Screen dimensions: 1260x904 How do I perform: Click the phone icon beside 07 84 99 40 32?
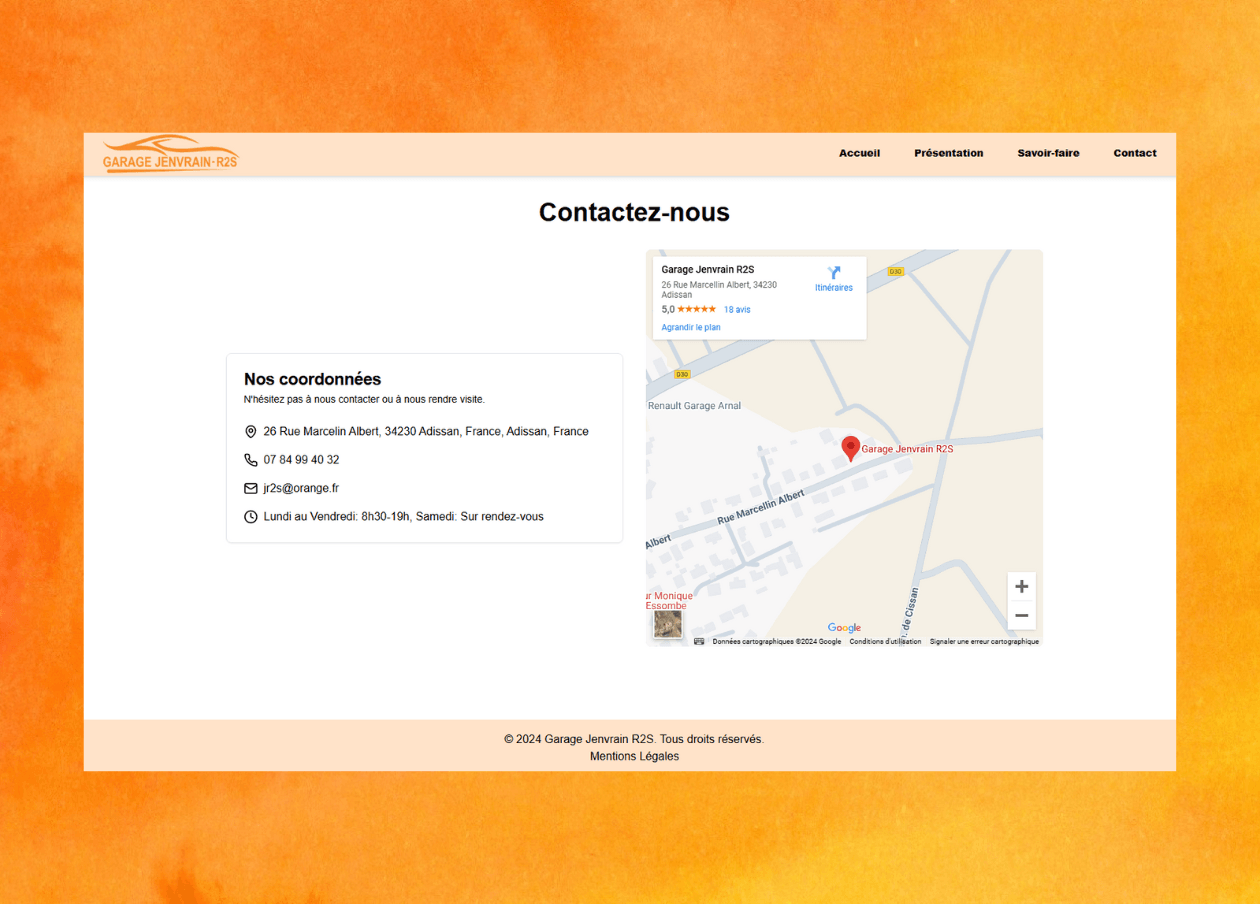click(251, 460)
